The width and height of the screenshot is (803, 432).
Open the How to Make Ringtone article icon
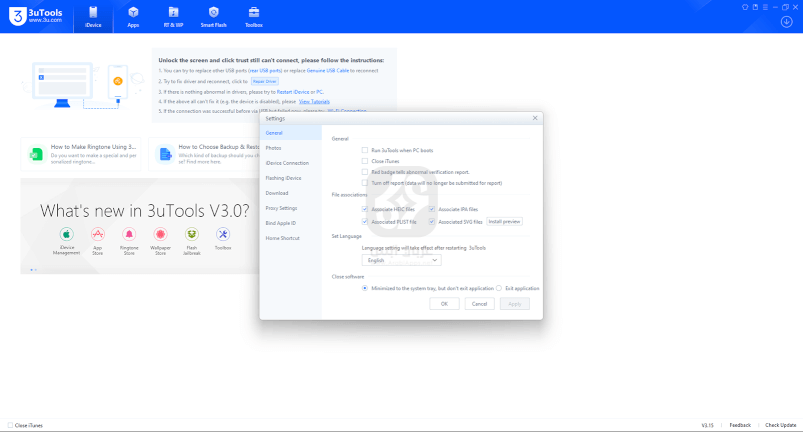36,154
